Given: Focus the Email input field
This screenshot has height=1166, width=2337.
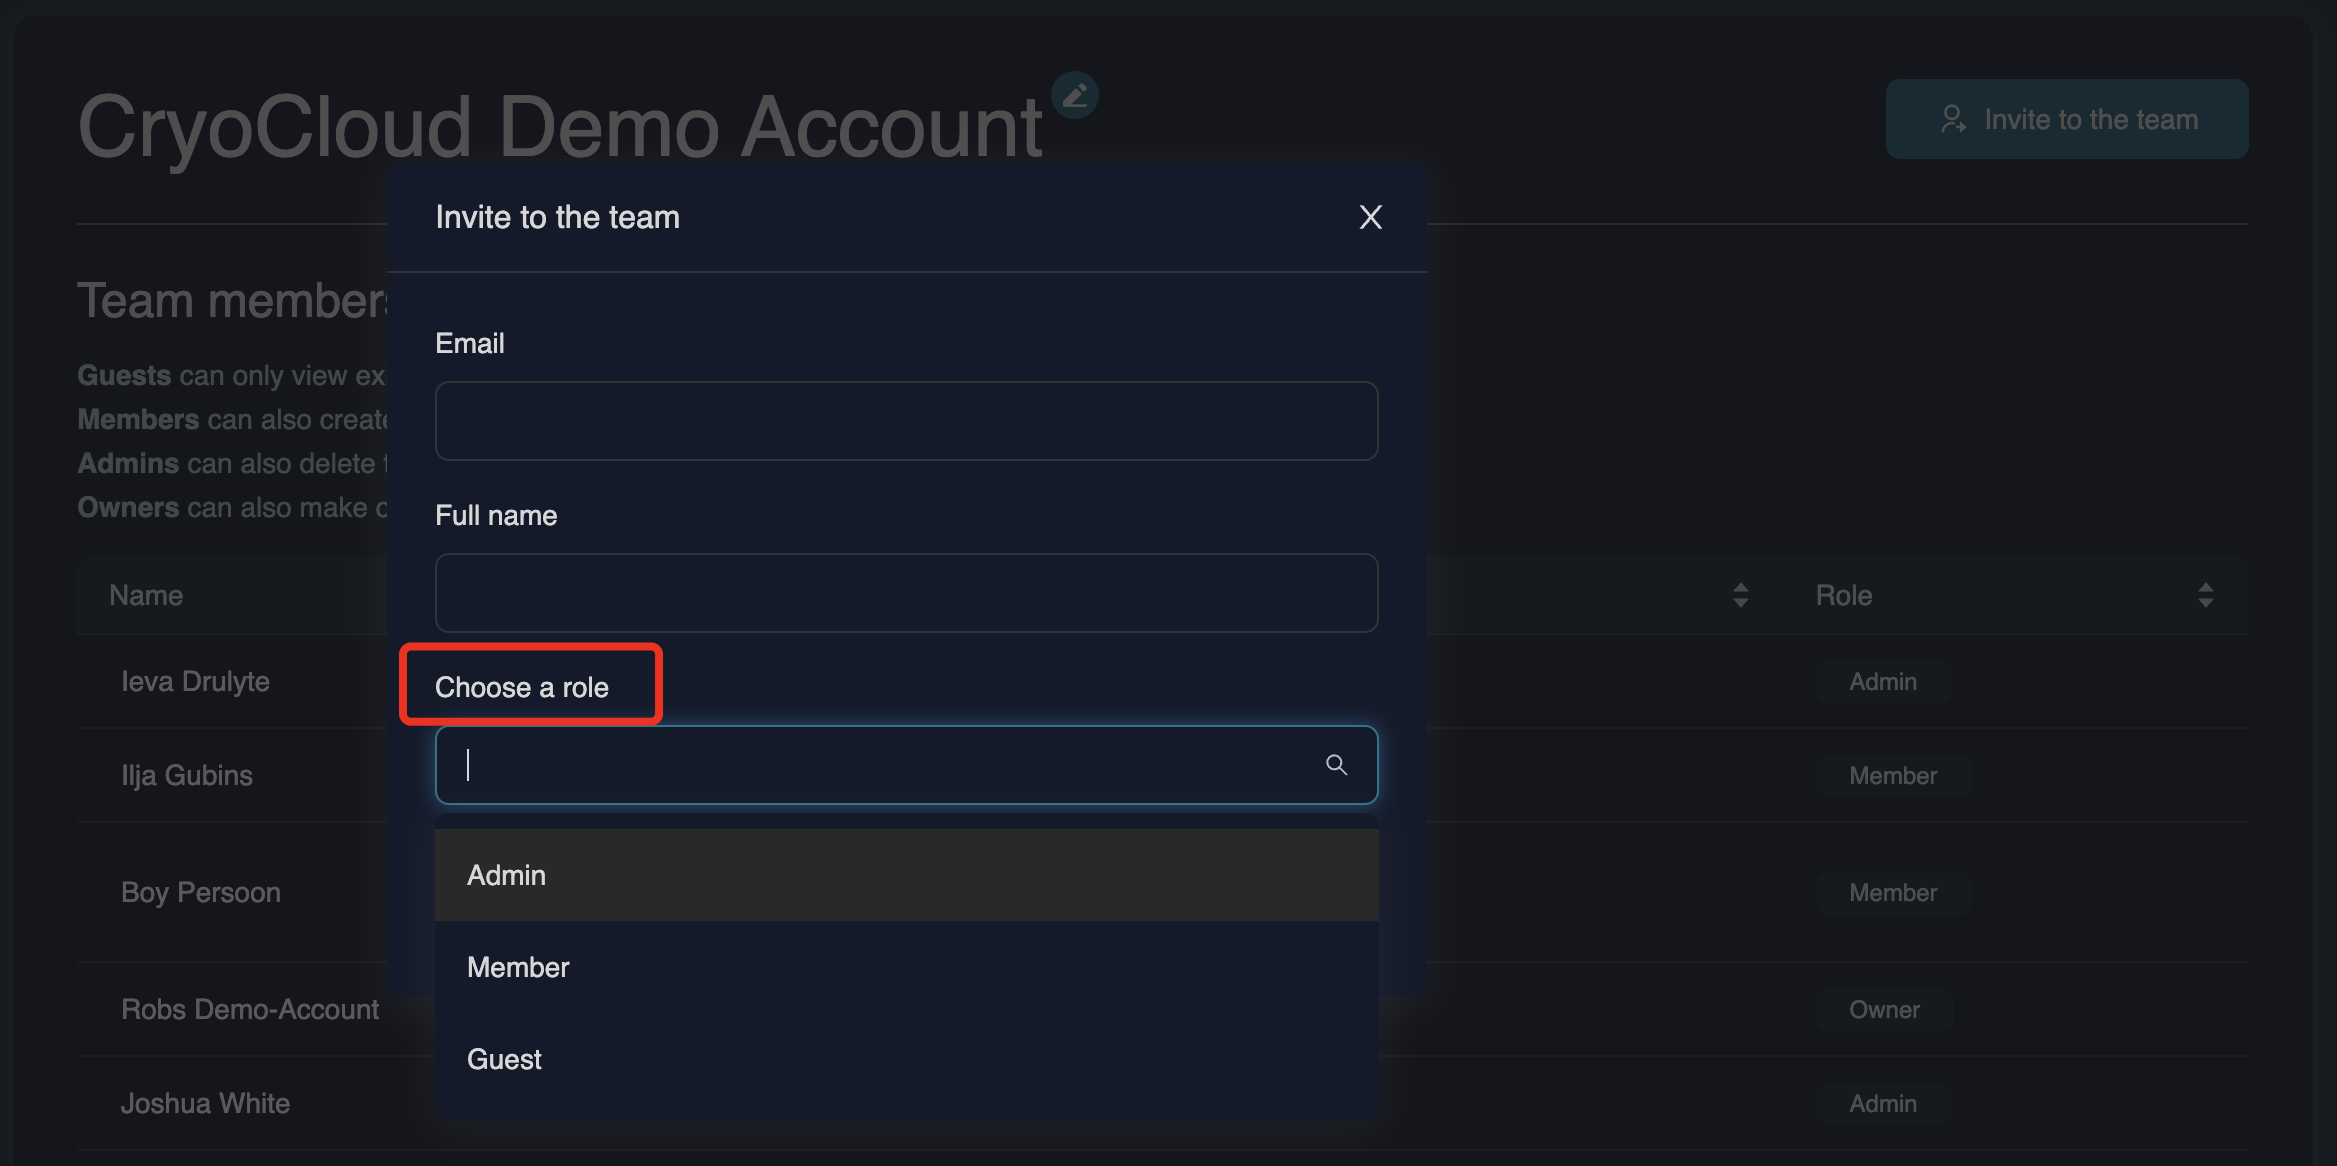Looking at the screenshot, I should tap(906, 421).
